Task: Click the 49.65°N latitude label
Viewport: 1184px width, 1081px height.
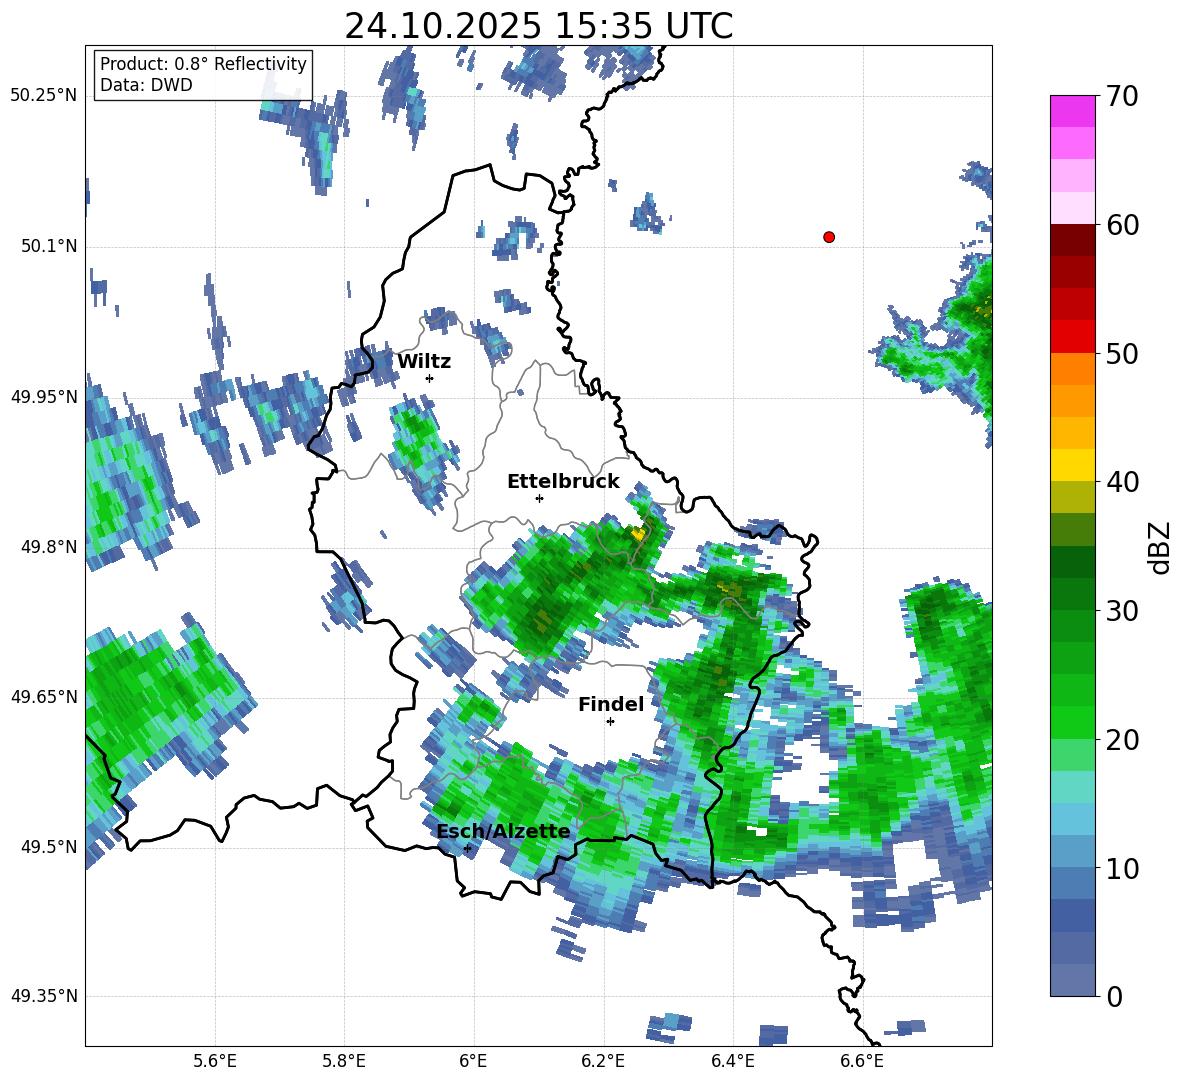Action: pyautogui.click(x=44, y=696)
